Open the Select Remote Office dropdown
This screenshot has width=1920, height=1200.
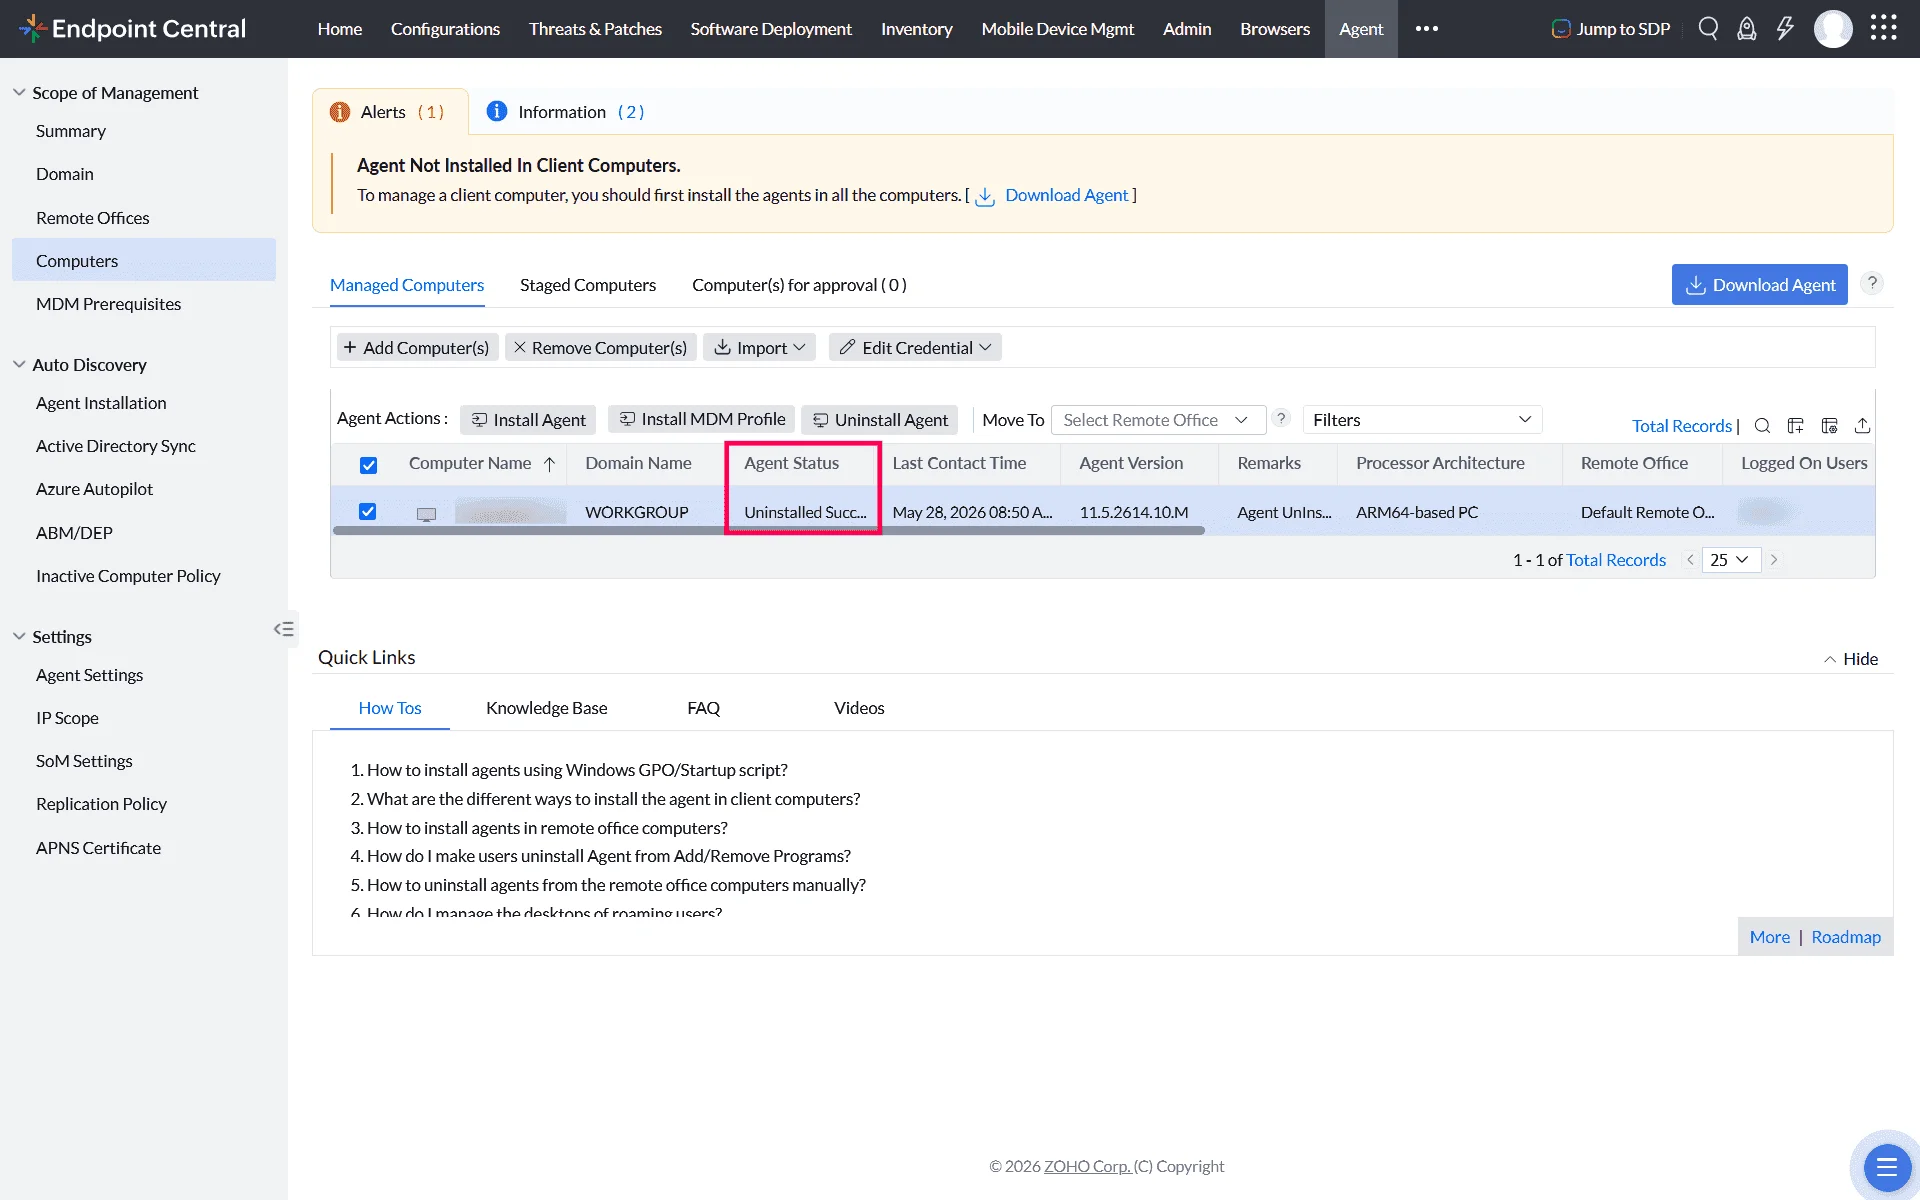[x=1158, y=420]
